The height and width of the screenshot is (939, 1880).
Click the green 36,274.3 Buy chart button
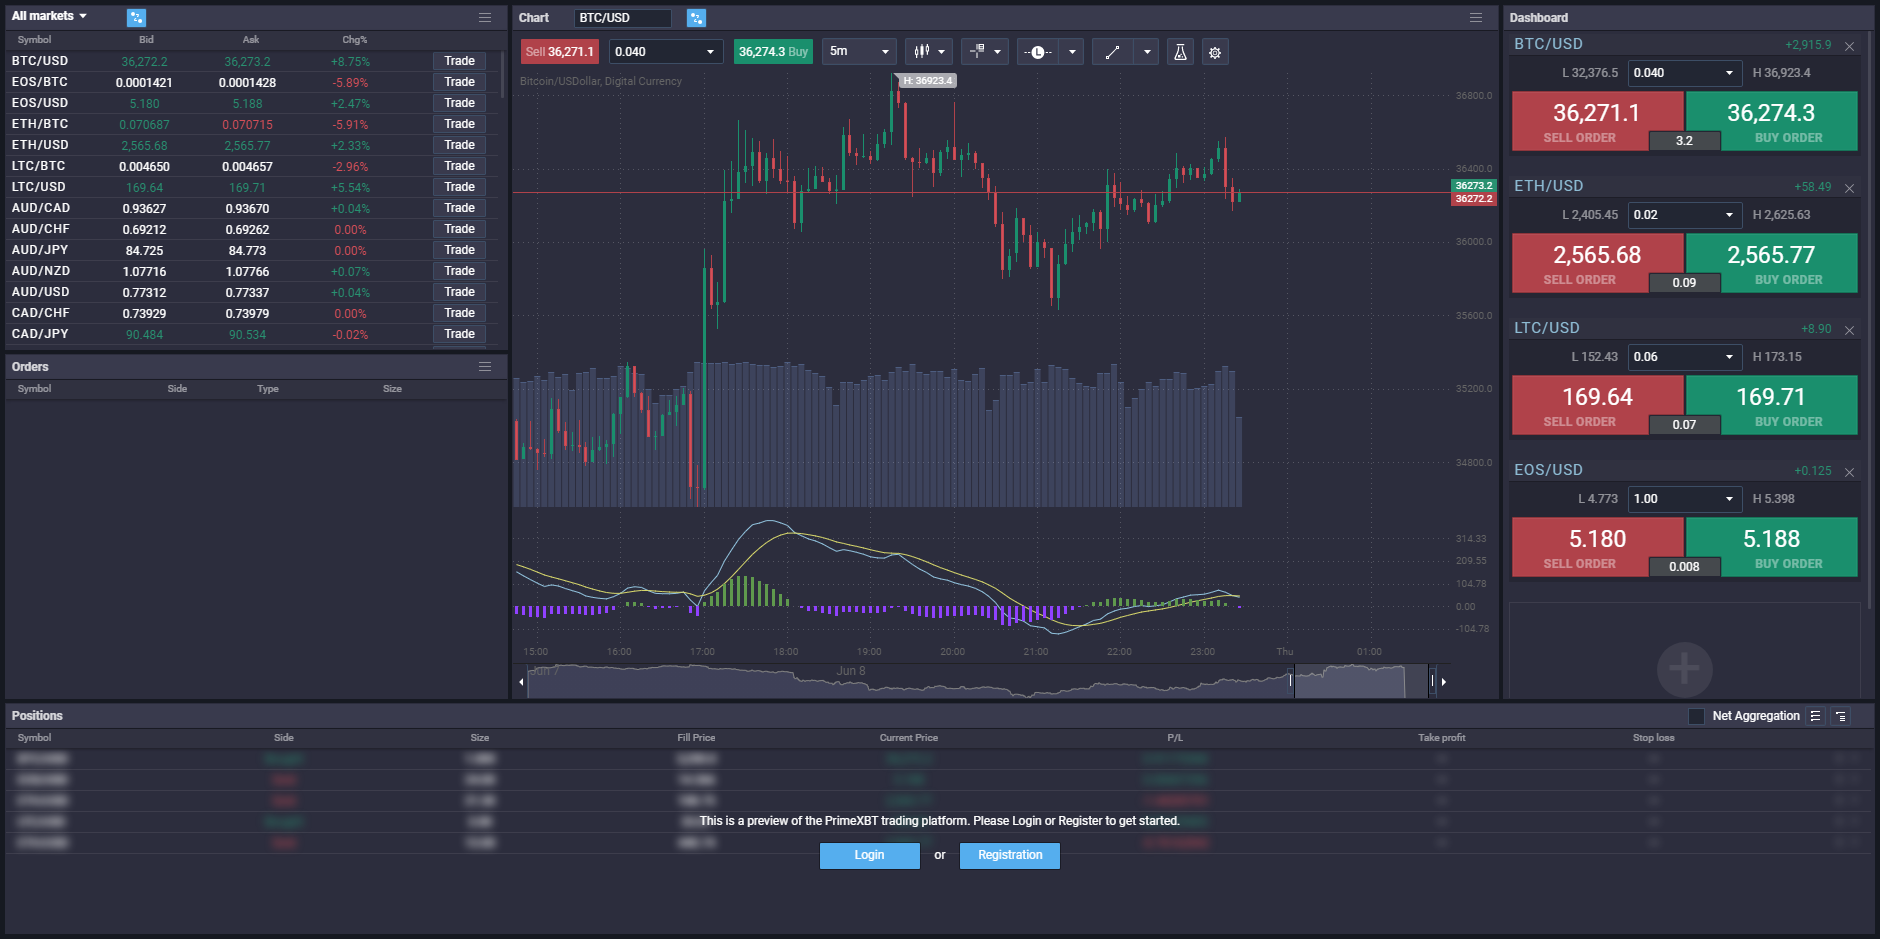coord(773,51)
